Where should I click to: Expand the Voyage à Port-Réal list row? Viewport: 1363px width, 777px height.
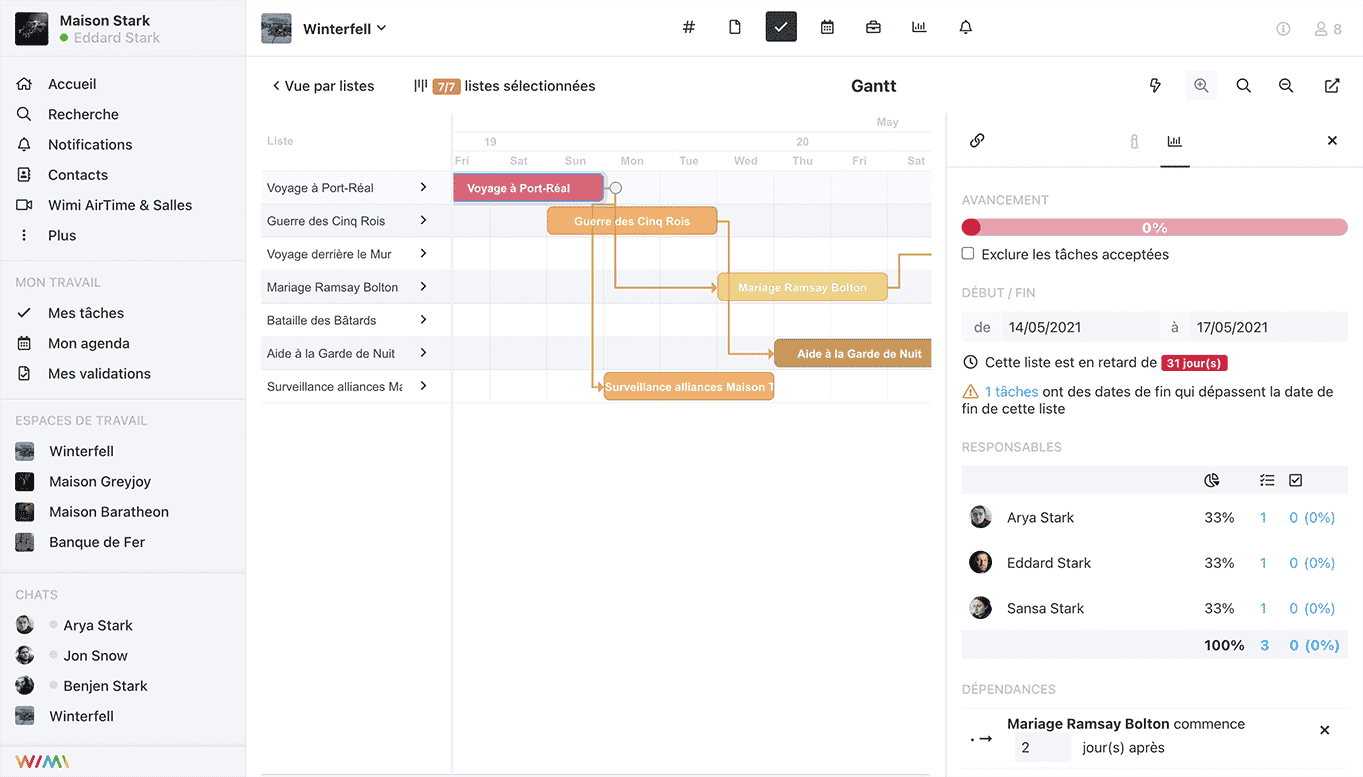(x=423, y=188)
